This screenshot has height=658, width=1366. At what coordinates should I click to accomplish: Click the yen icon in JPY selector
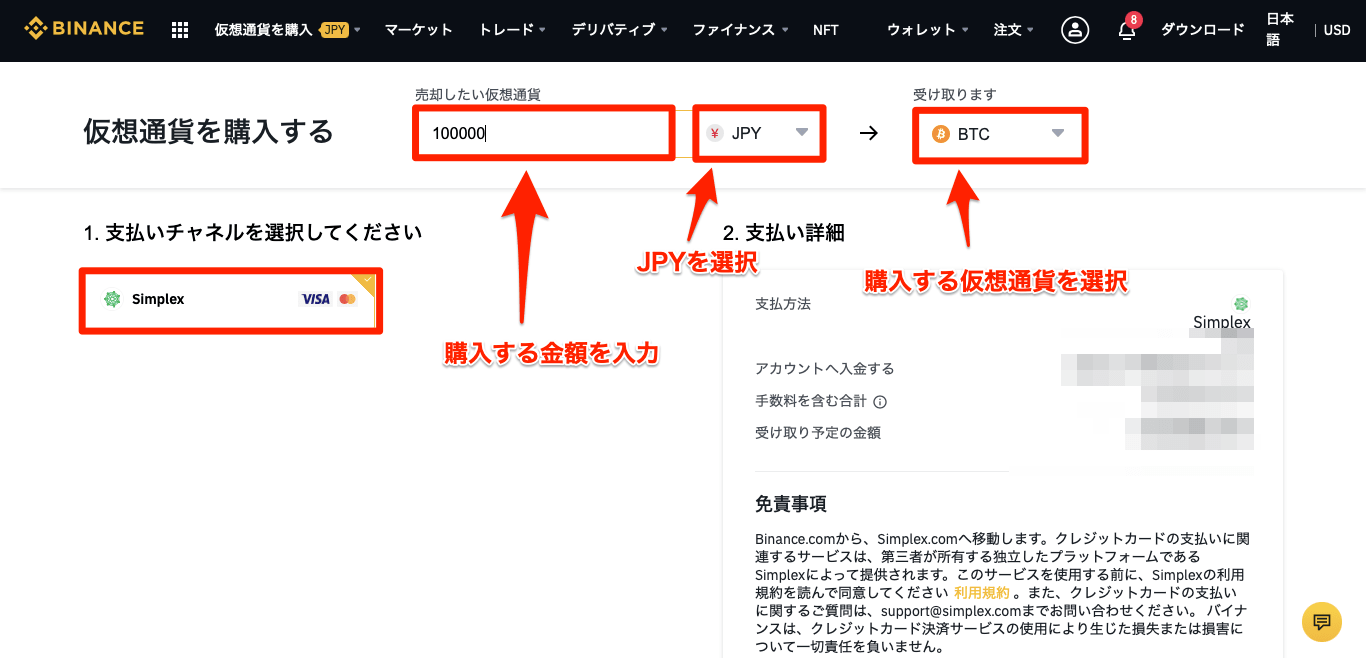pyautogui.click(x=714, y=133)
